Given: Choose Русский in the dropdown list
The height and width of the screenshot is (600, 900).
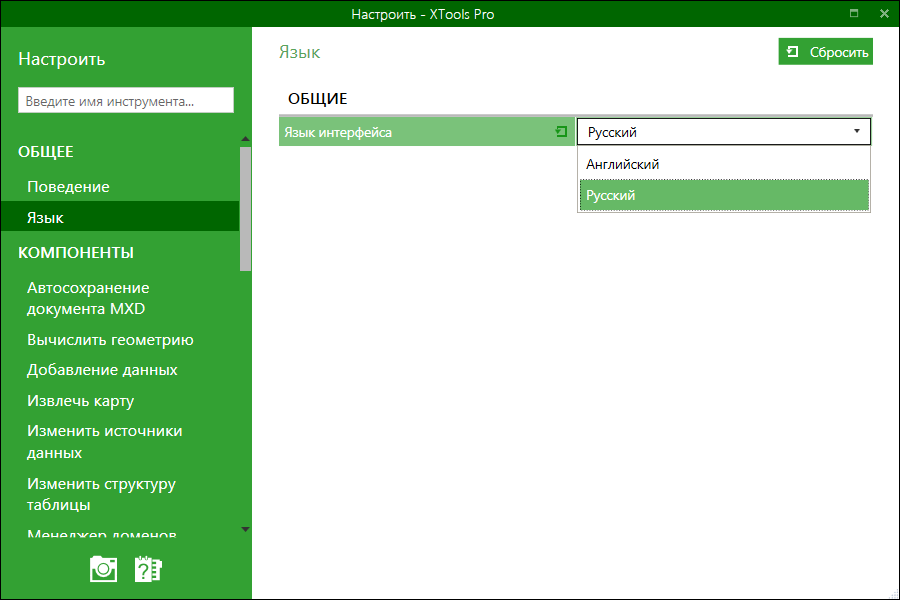Looking at the screenshot, I should tap(724, 195).
